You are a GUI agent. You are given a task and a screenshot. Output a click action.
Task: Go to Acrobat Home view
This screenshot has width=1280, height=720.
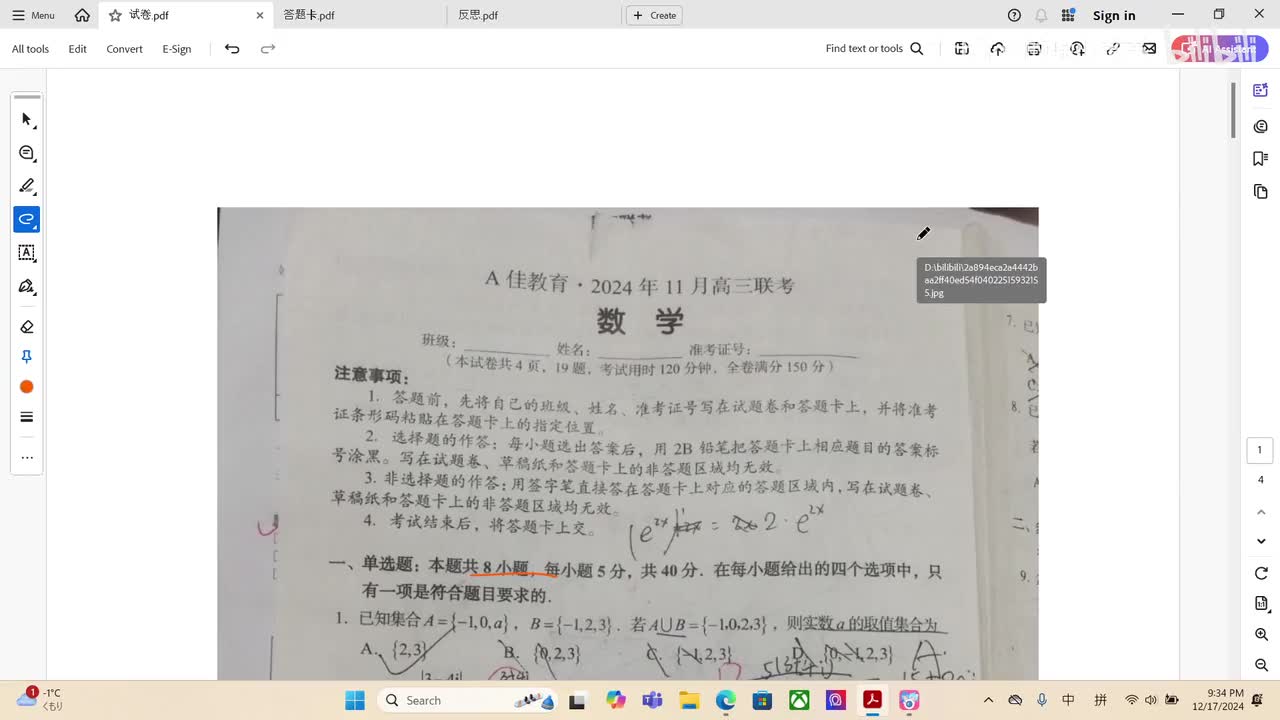[x=82, y=15]
